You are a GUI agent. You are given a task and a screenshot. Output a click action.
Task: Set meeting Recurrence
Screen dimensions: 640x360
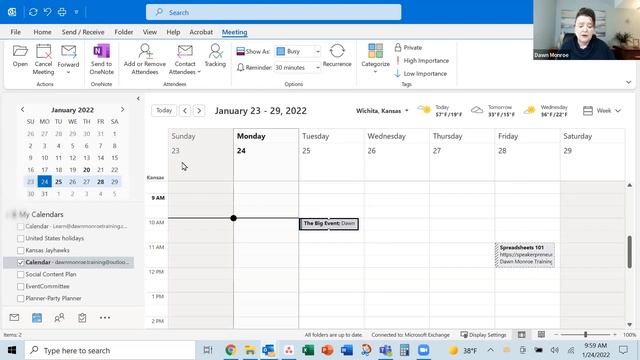(x=337, y=56)
